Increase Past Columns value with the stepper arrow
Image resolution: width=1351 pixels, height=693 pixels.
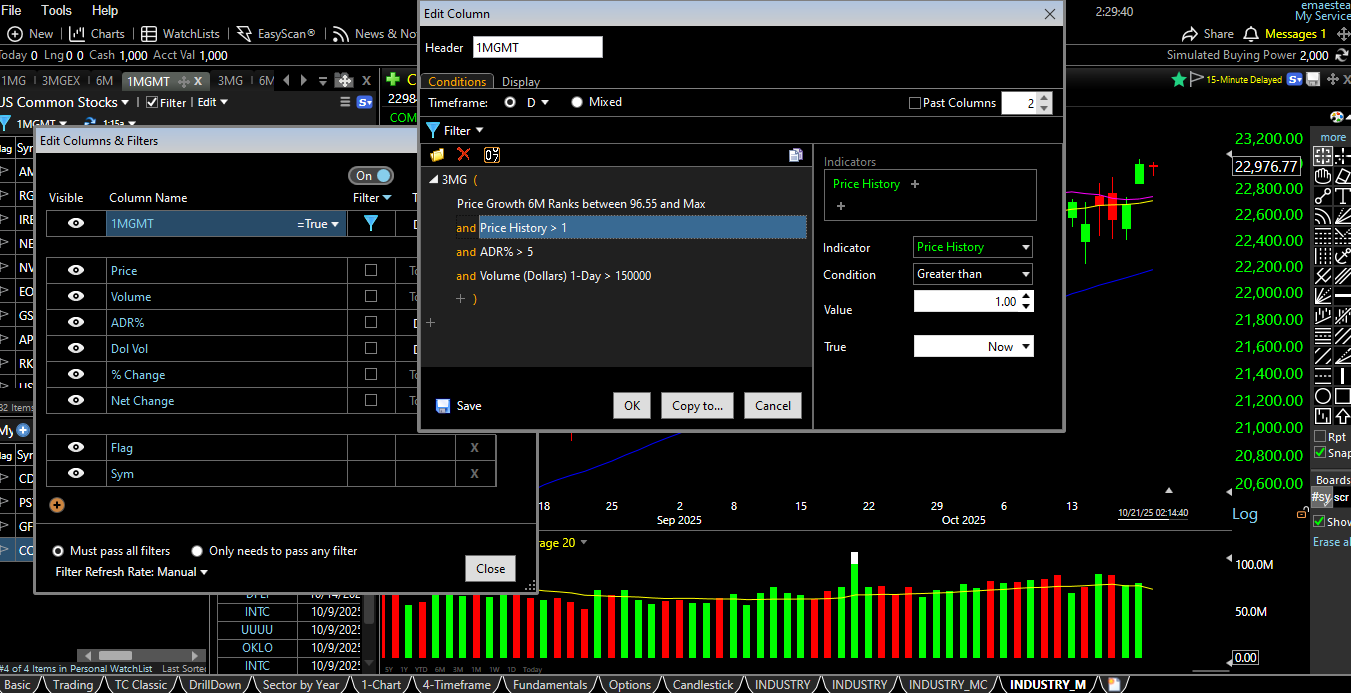click(x=1046, y=98)
